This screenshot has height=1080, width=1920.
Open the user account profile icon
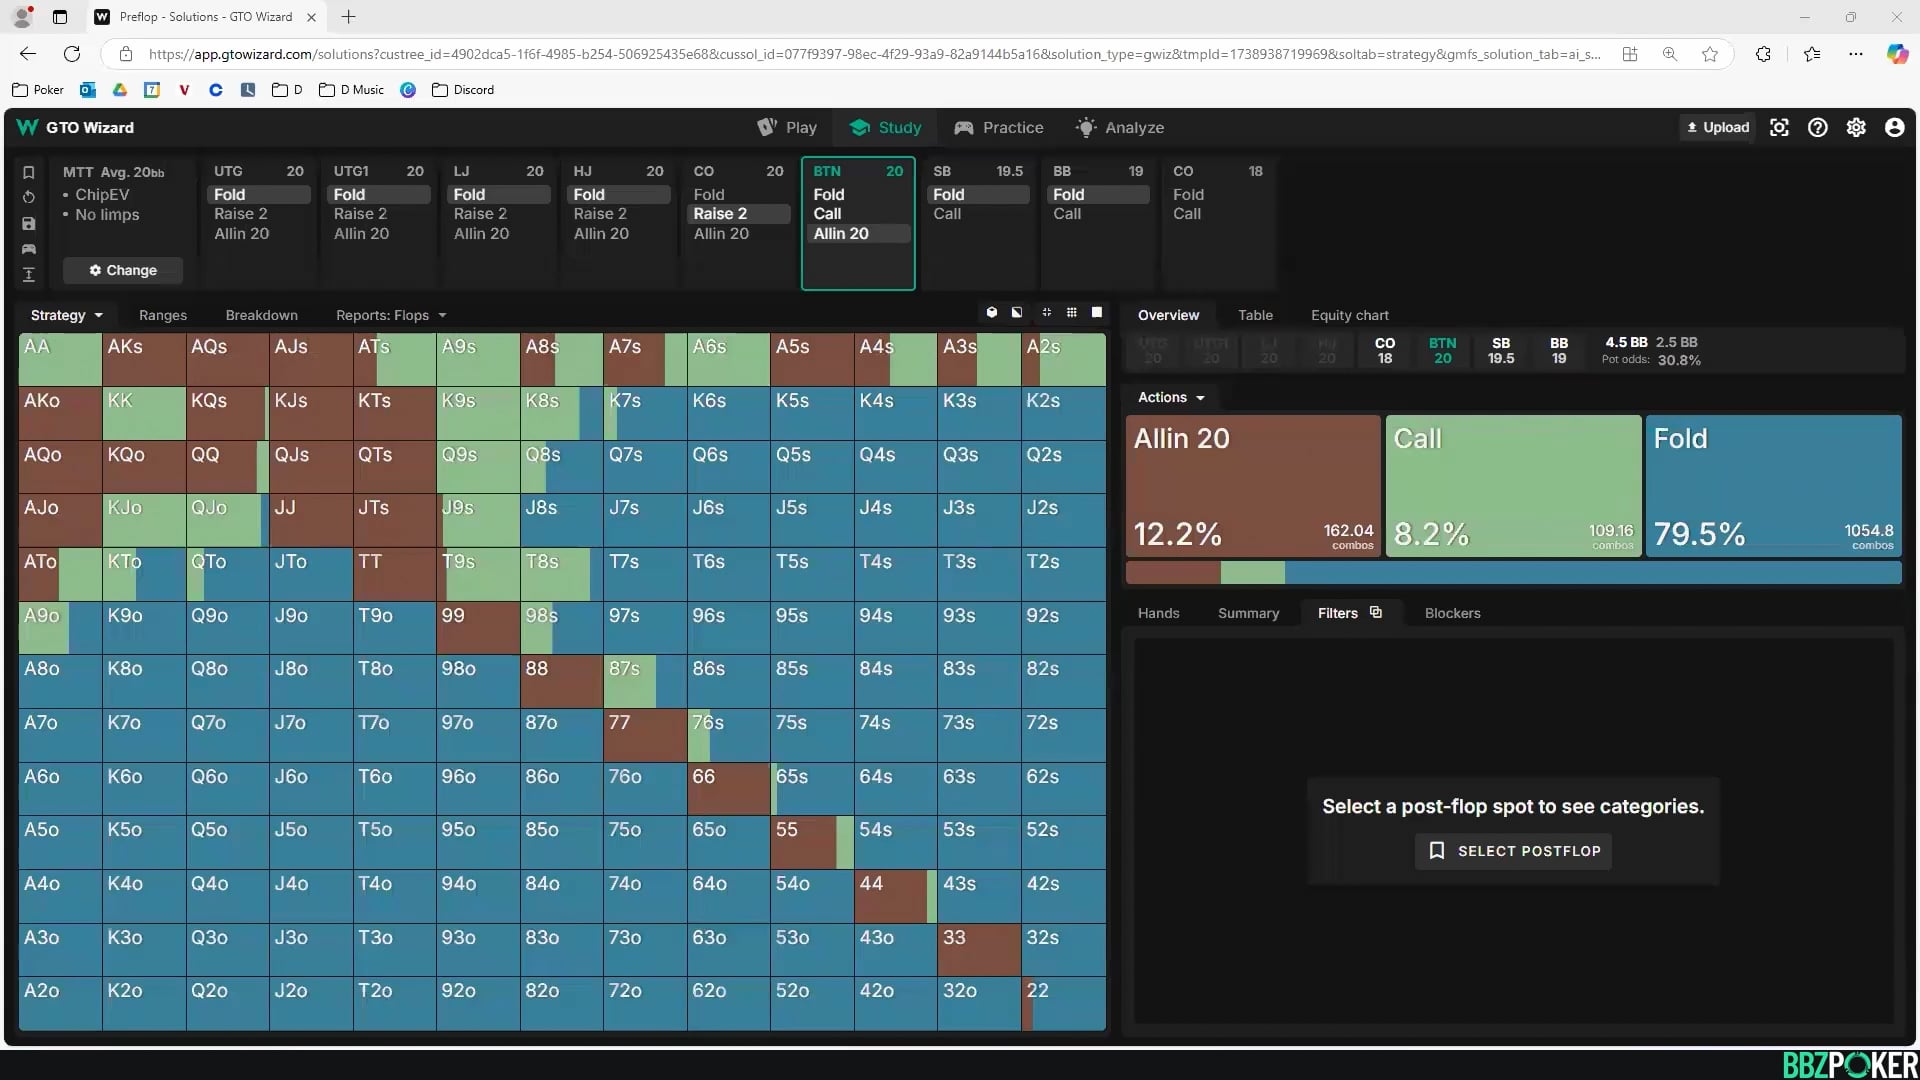[1894, 127]
